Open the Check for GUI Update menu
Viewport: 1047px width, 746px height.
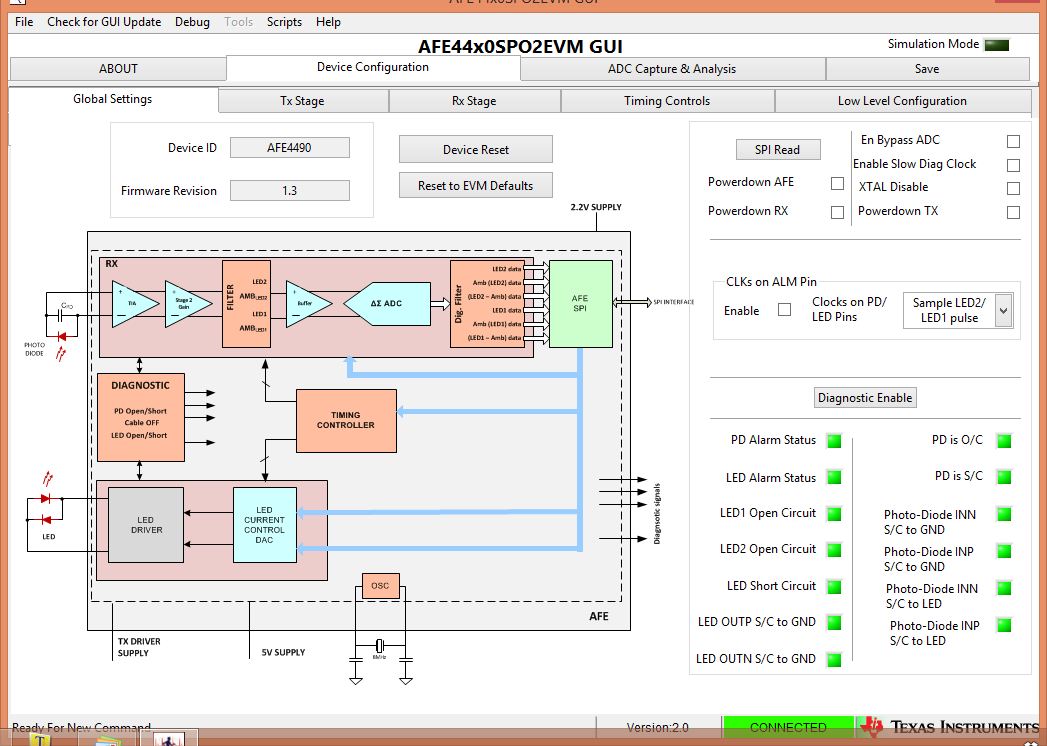click(x=104, y=22)
